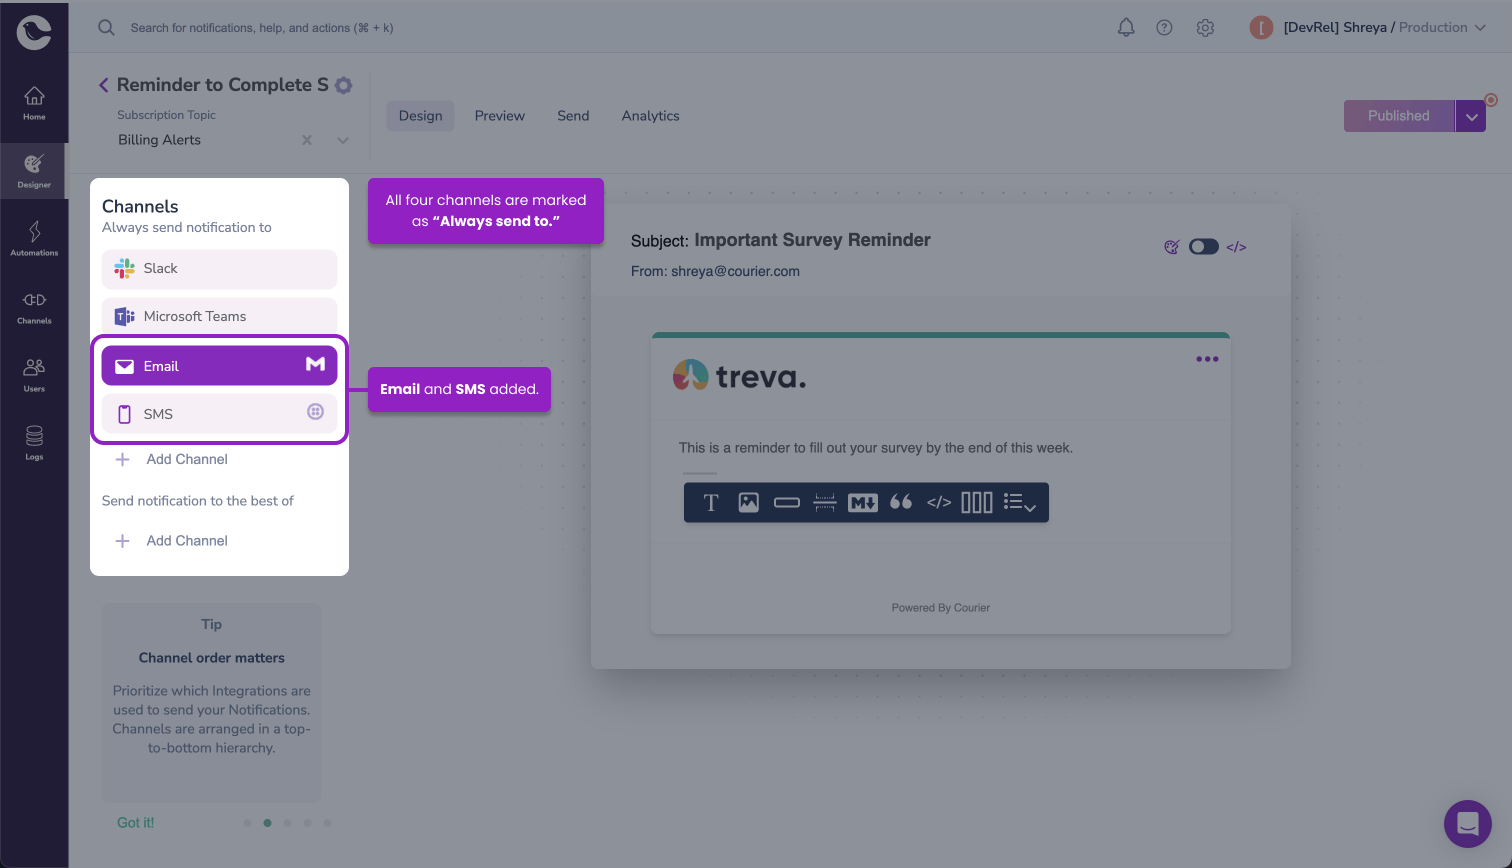Open the Logs sidebar icon
This screenshot has height=868, width=1512.
coord(34,443)
